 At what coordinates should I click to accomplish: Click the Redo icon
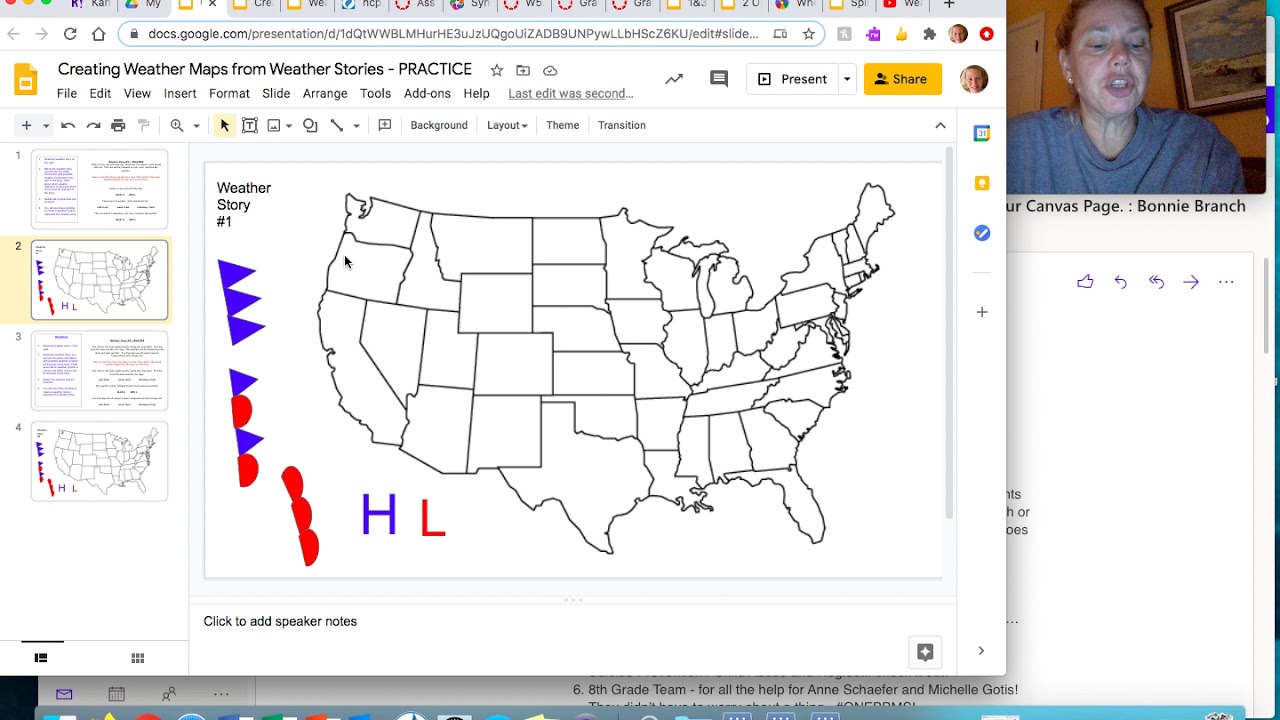tap(93, 125)
